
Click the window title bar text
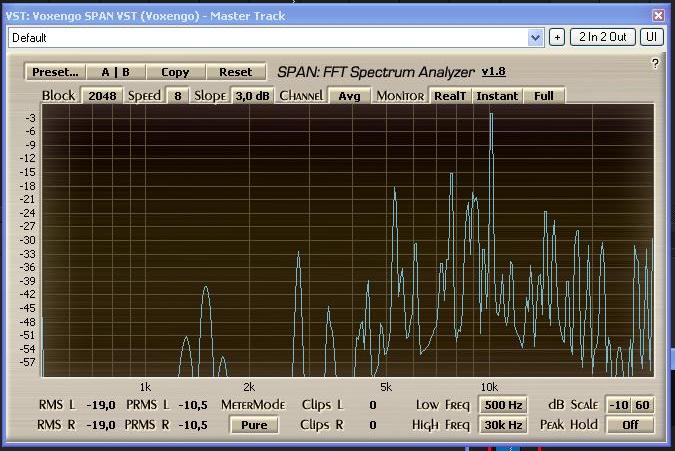coord(146,16)
